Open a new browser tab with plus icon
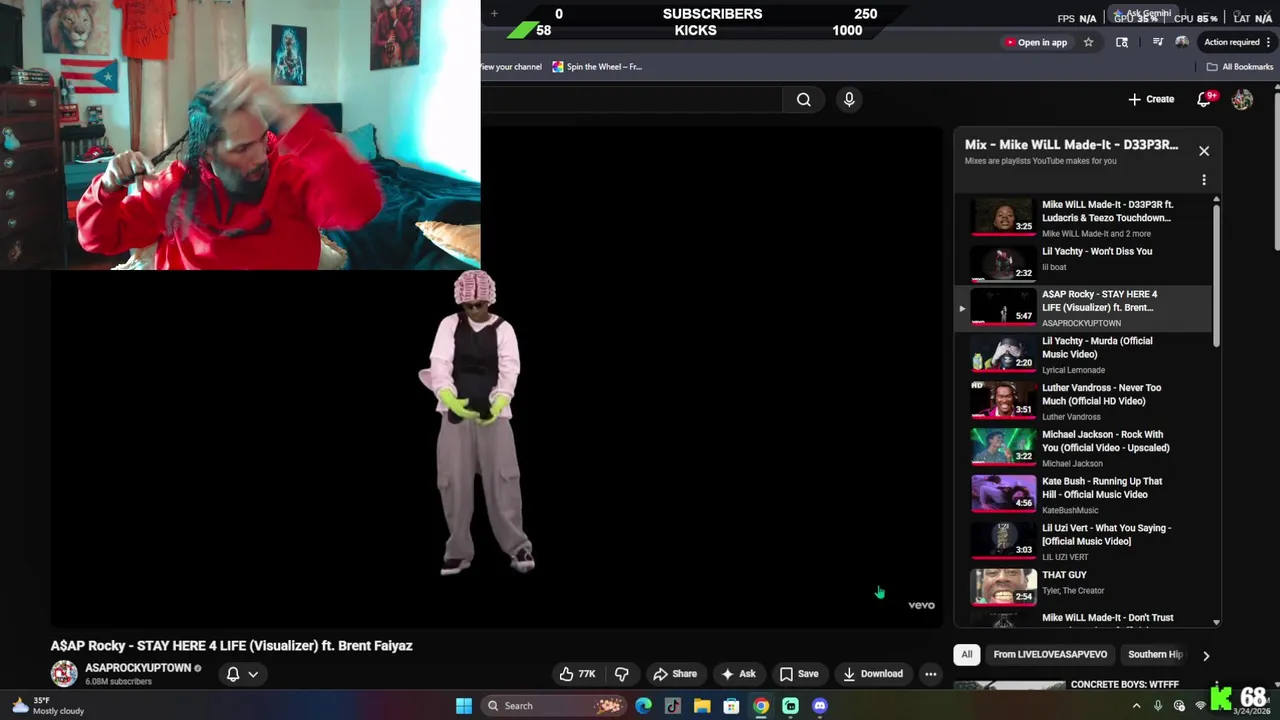 [x=494, y=14]
